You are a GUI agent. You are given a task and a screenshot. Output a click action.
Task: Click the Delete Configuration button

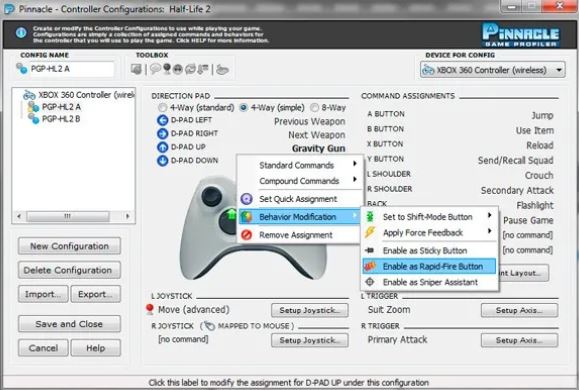coord(69,270)
